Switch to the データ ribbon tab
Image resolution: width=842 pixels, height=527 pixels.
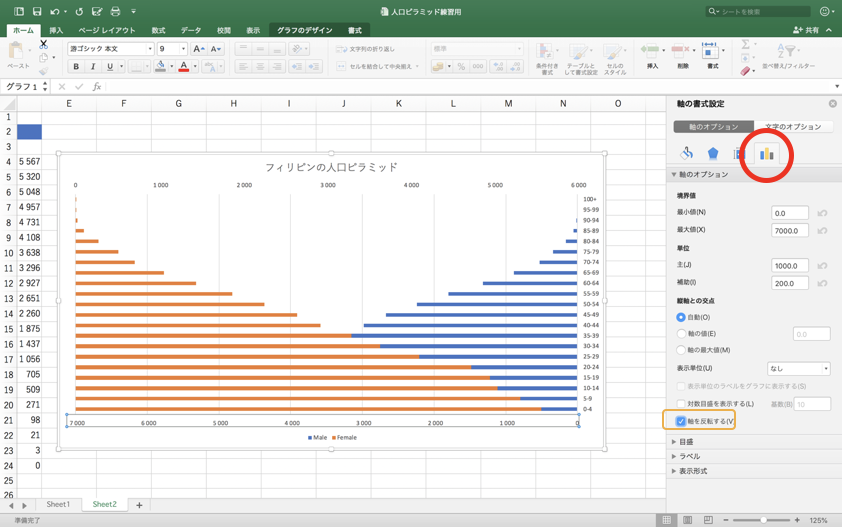coord(191,31)
